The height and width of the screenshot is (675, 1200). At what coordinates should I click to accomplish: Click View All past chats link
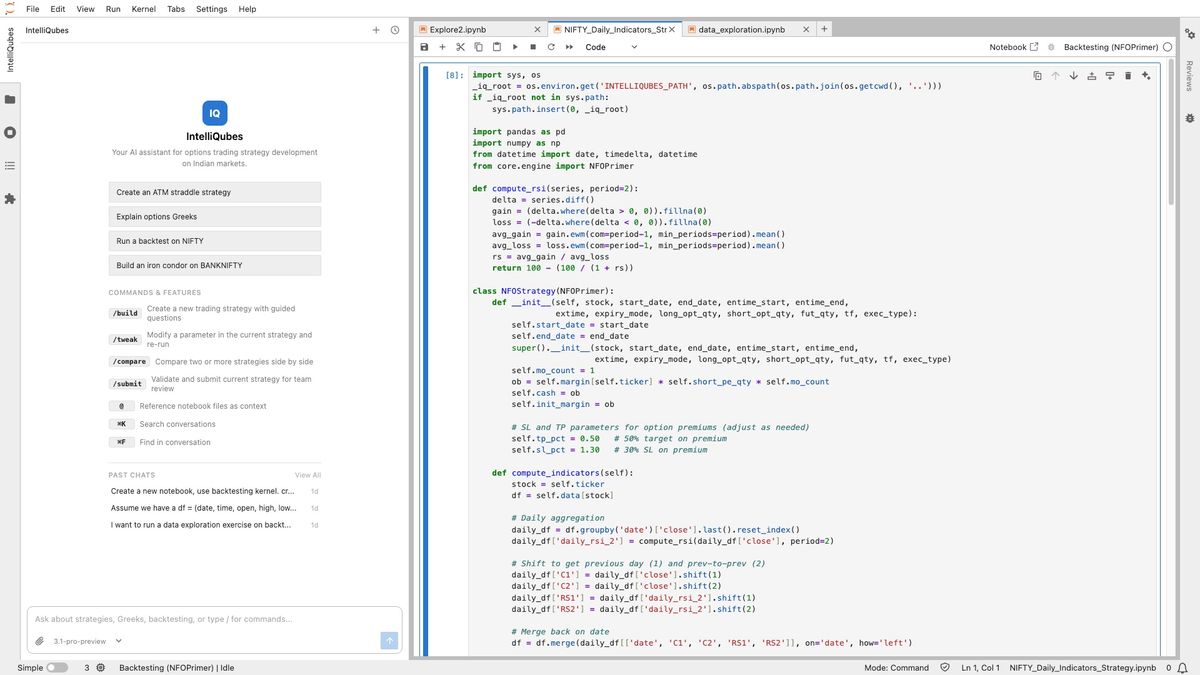pyautogui.click(x=308, y=475)
